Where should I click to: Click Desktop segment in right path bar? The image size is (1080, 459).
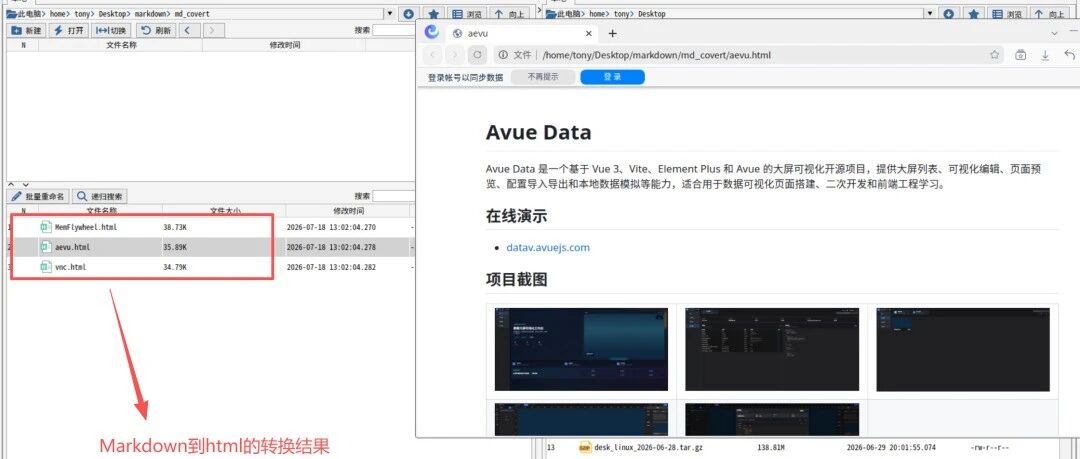click(652, 14)
